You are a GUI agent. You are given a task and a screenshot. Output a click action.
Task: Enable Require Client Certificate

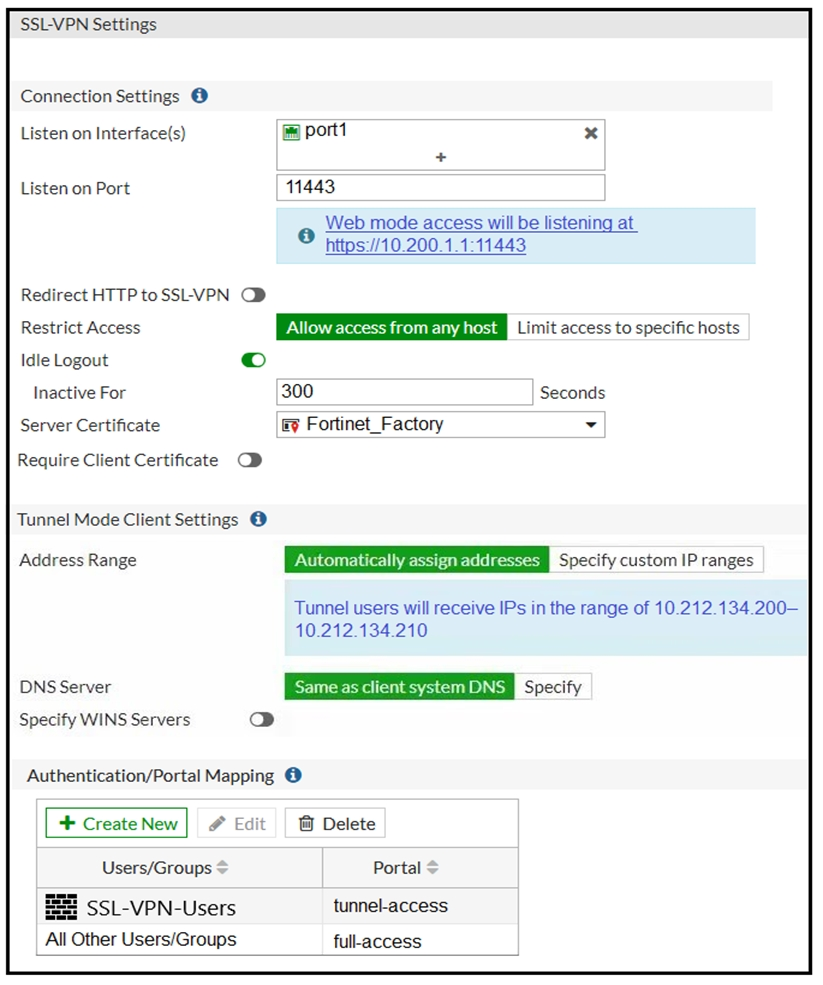(249, 460)
